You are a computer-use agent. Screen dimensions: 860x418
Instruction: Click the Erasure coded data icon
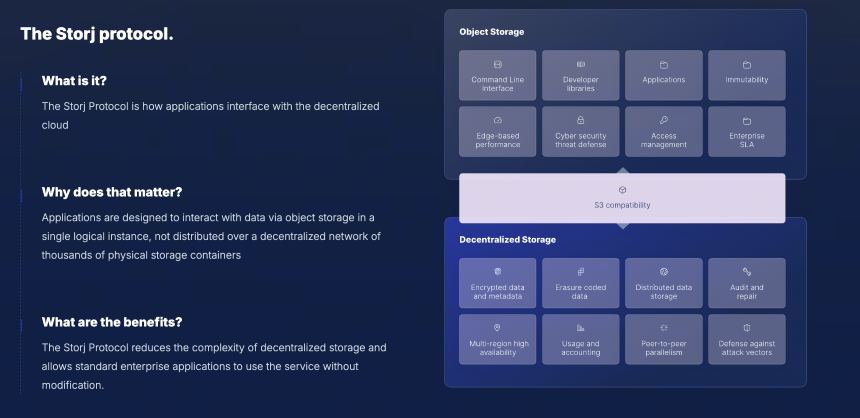coord(581,272)
